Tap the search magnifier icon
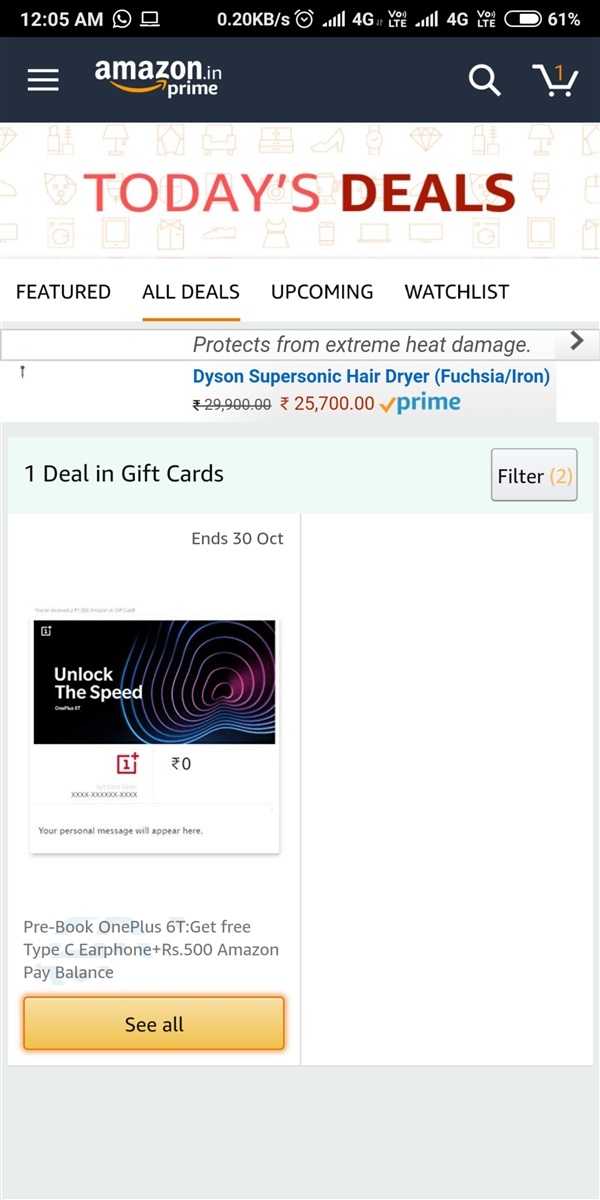Screen dimensions: 600x1200 tap(485, 80)
